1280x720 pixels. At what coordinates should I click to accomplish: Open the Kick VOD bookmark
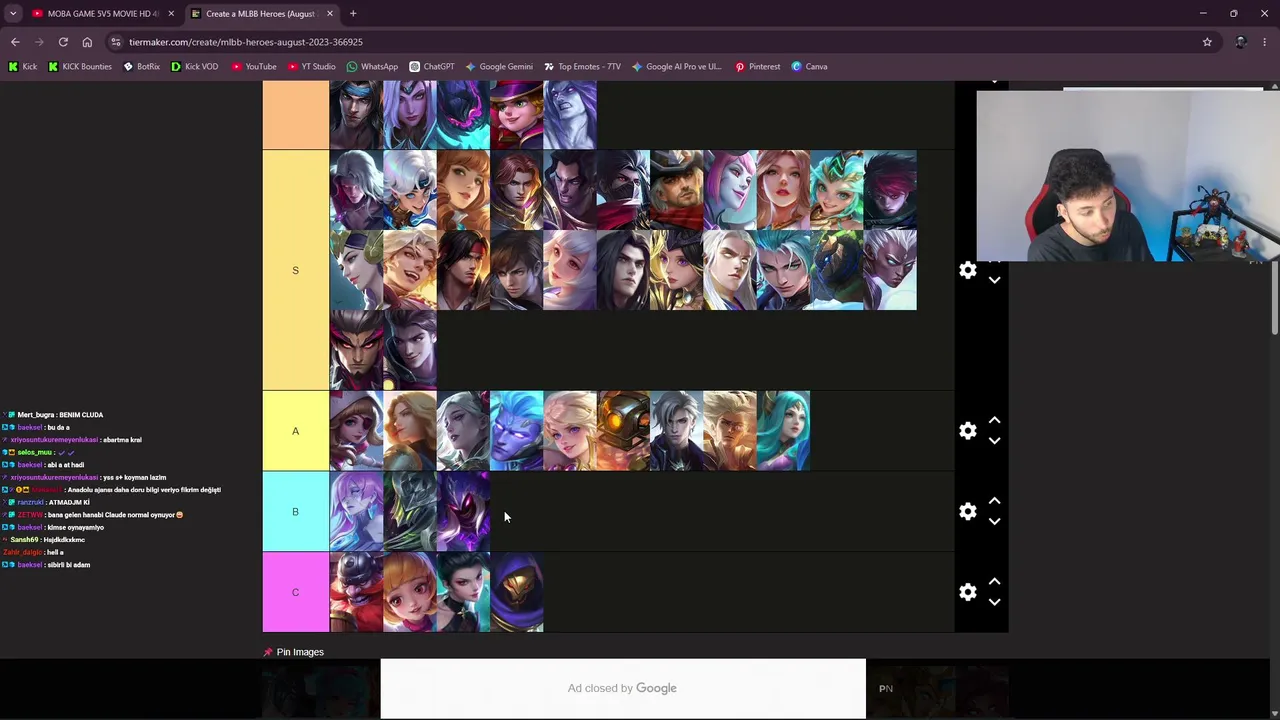(194, 67)
